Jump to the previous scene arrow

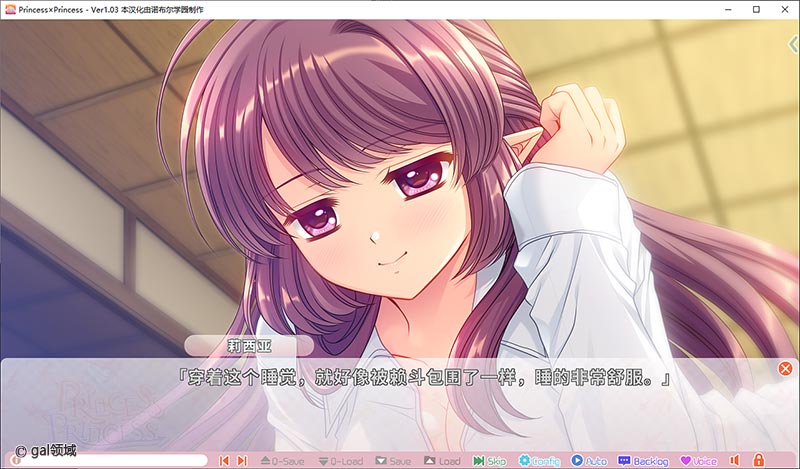point(225,461)
